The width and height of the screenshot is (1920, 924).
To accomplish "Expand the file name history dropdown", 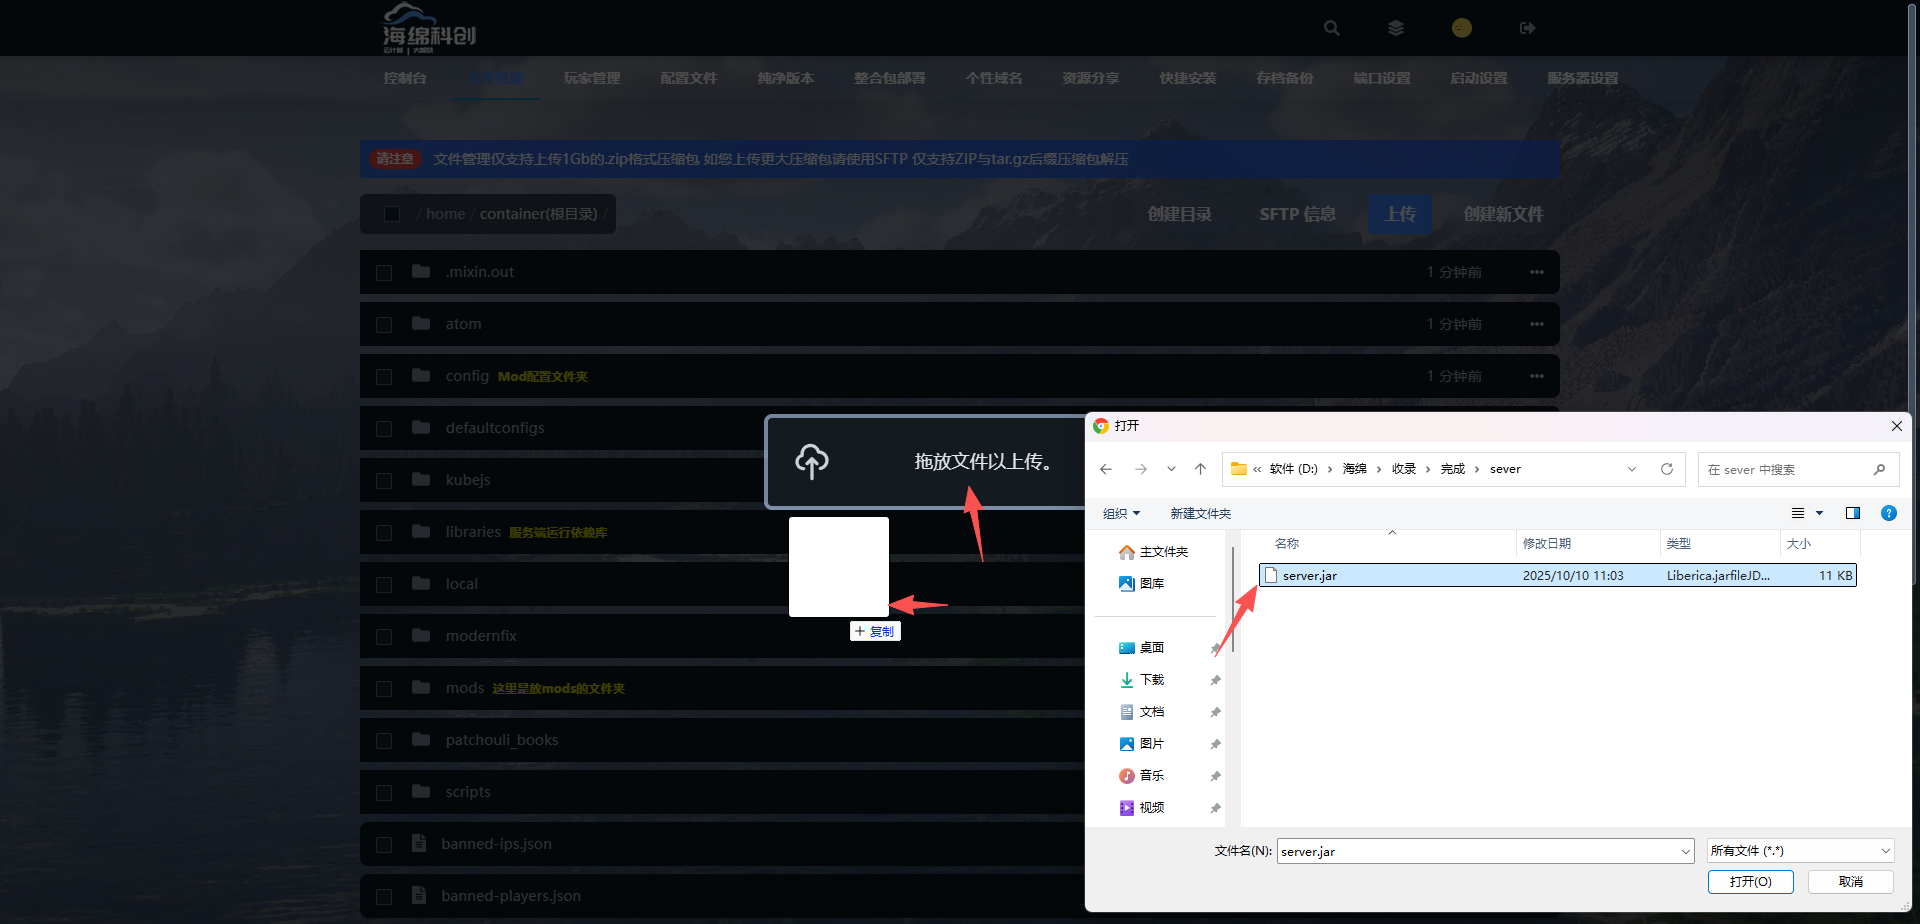I will 1685,852.
